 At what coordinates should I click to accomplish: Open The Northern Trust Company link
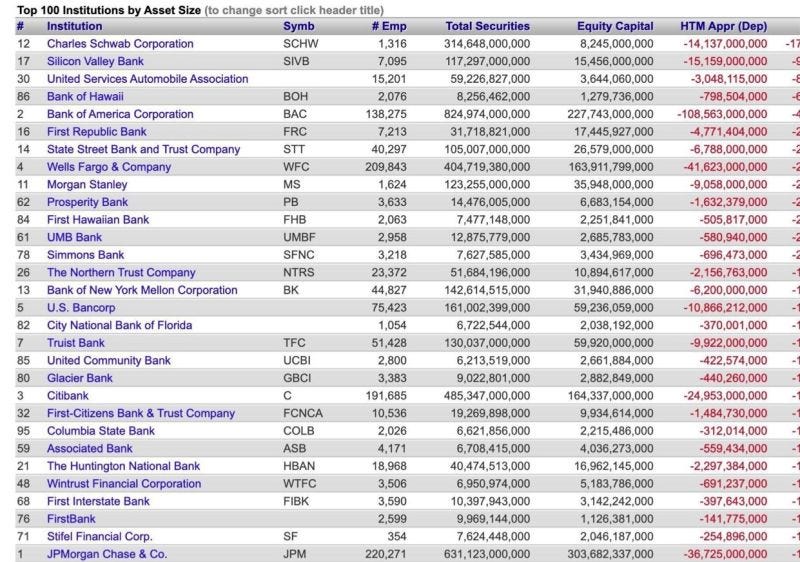121,272
